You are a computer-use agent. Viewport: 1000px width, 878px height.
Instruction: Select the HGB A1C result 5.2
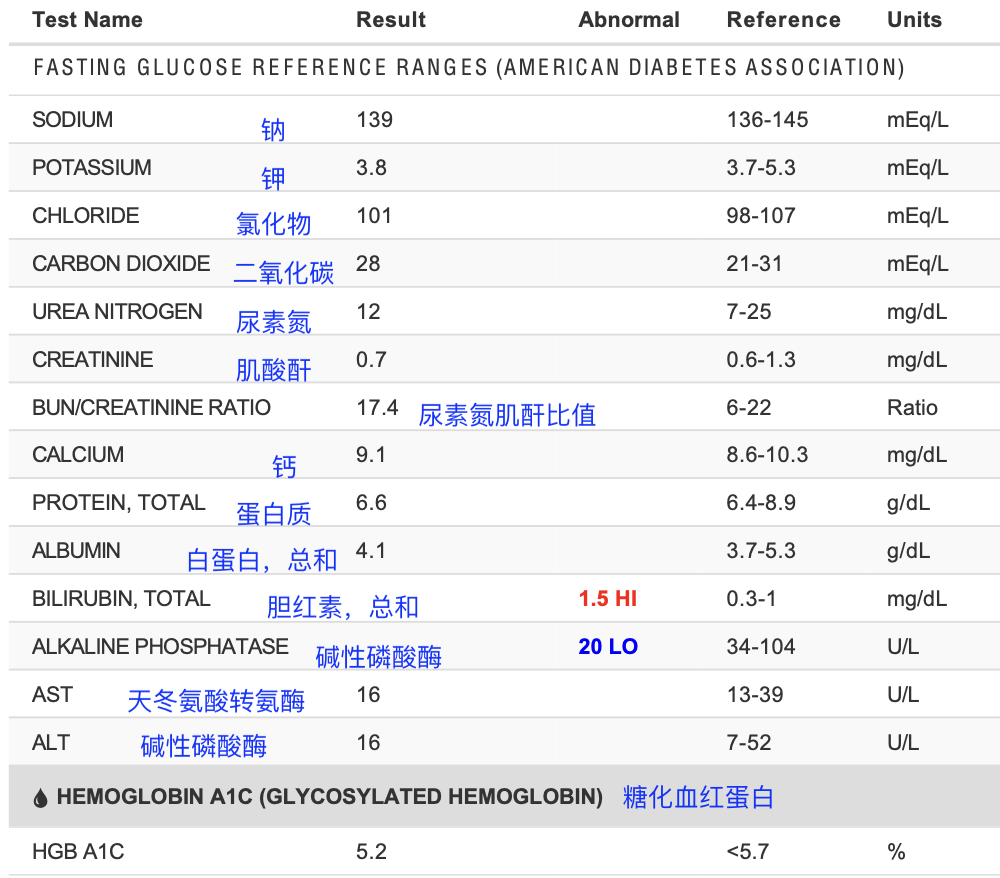tap(371, 852)
